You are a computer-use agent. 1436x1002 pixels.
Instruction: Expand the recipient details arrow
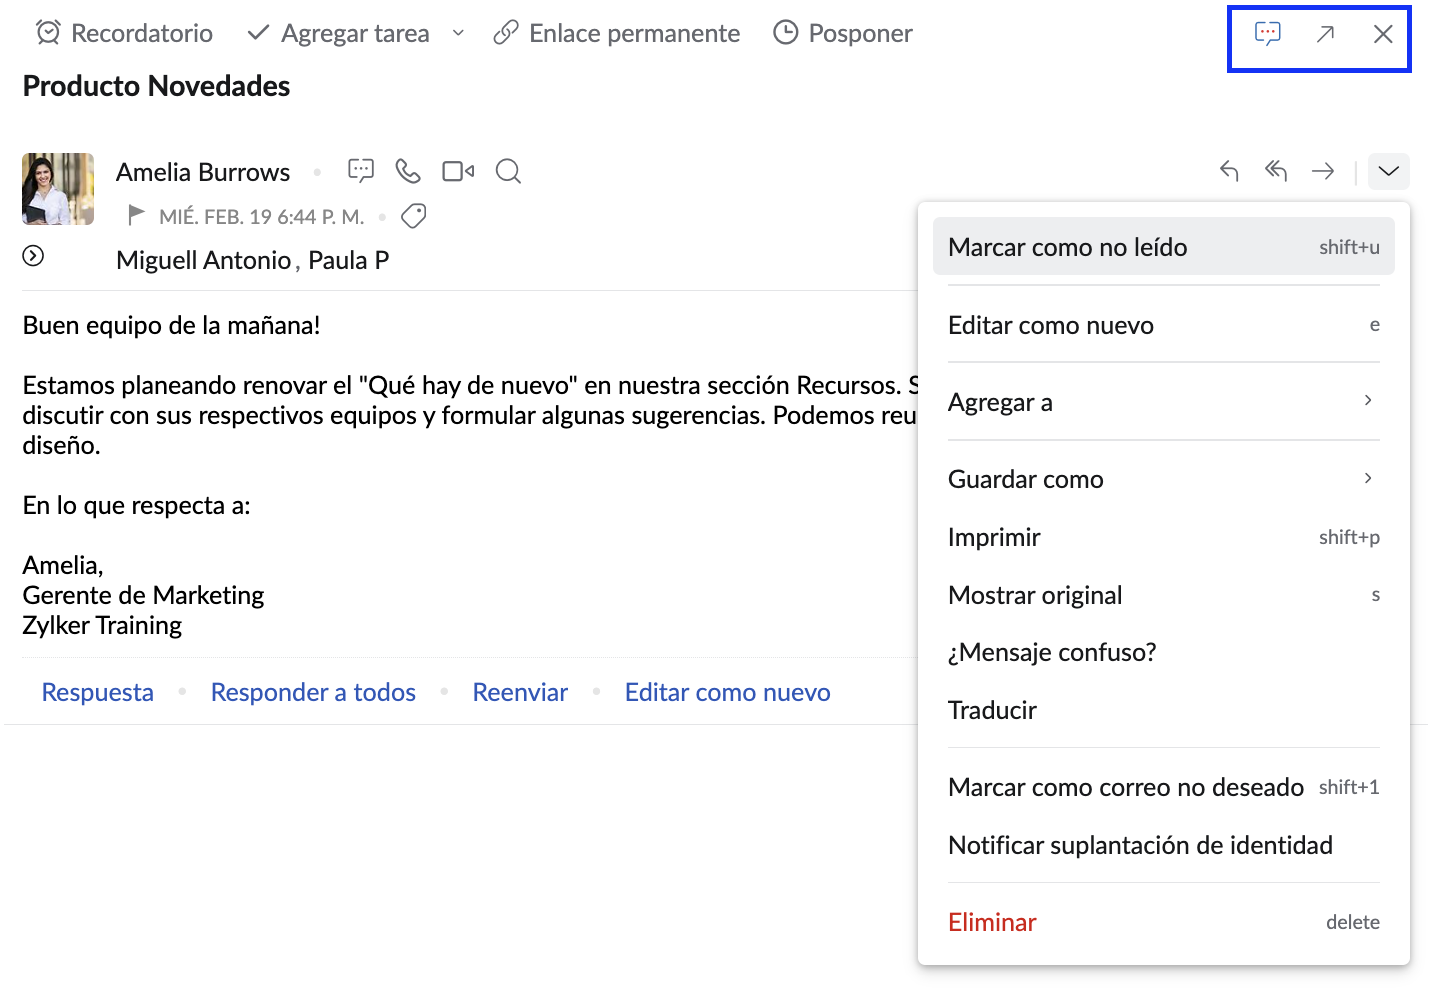point(33,256)
